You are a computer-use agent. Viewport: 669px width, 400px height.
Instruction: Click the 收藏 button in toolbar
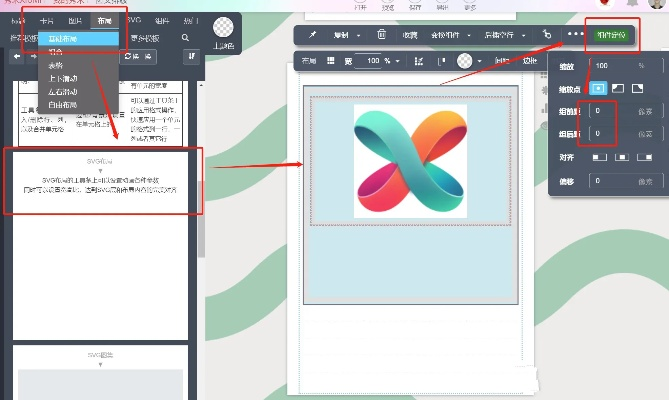pyautogui.click(x=410, y=34)
